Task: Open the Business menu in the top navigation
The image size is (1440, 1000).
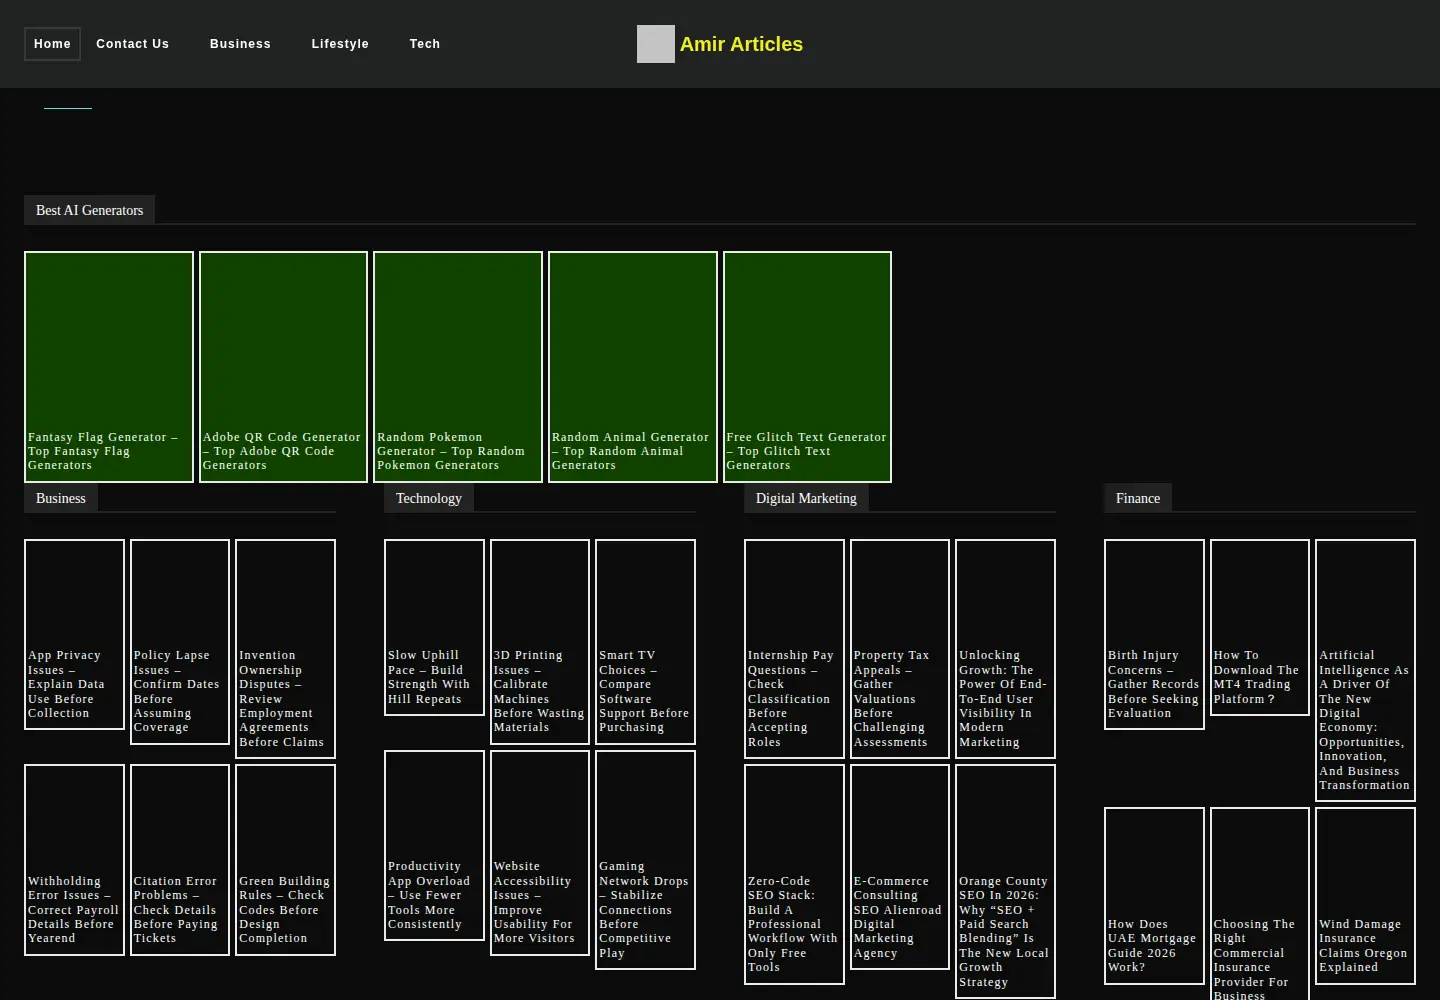Action: (x=240, y=44)
